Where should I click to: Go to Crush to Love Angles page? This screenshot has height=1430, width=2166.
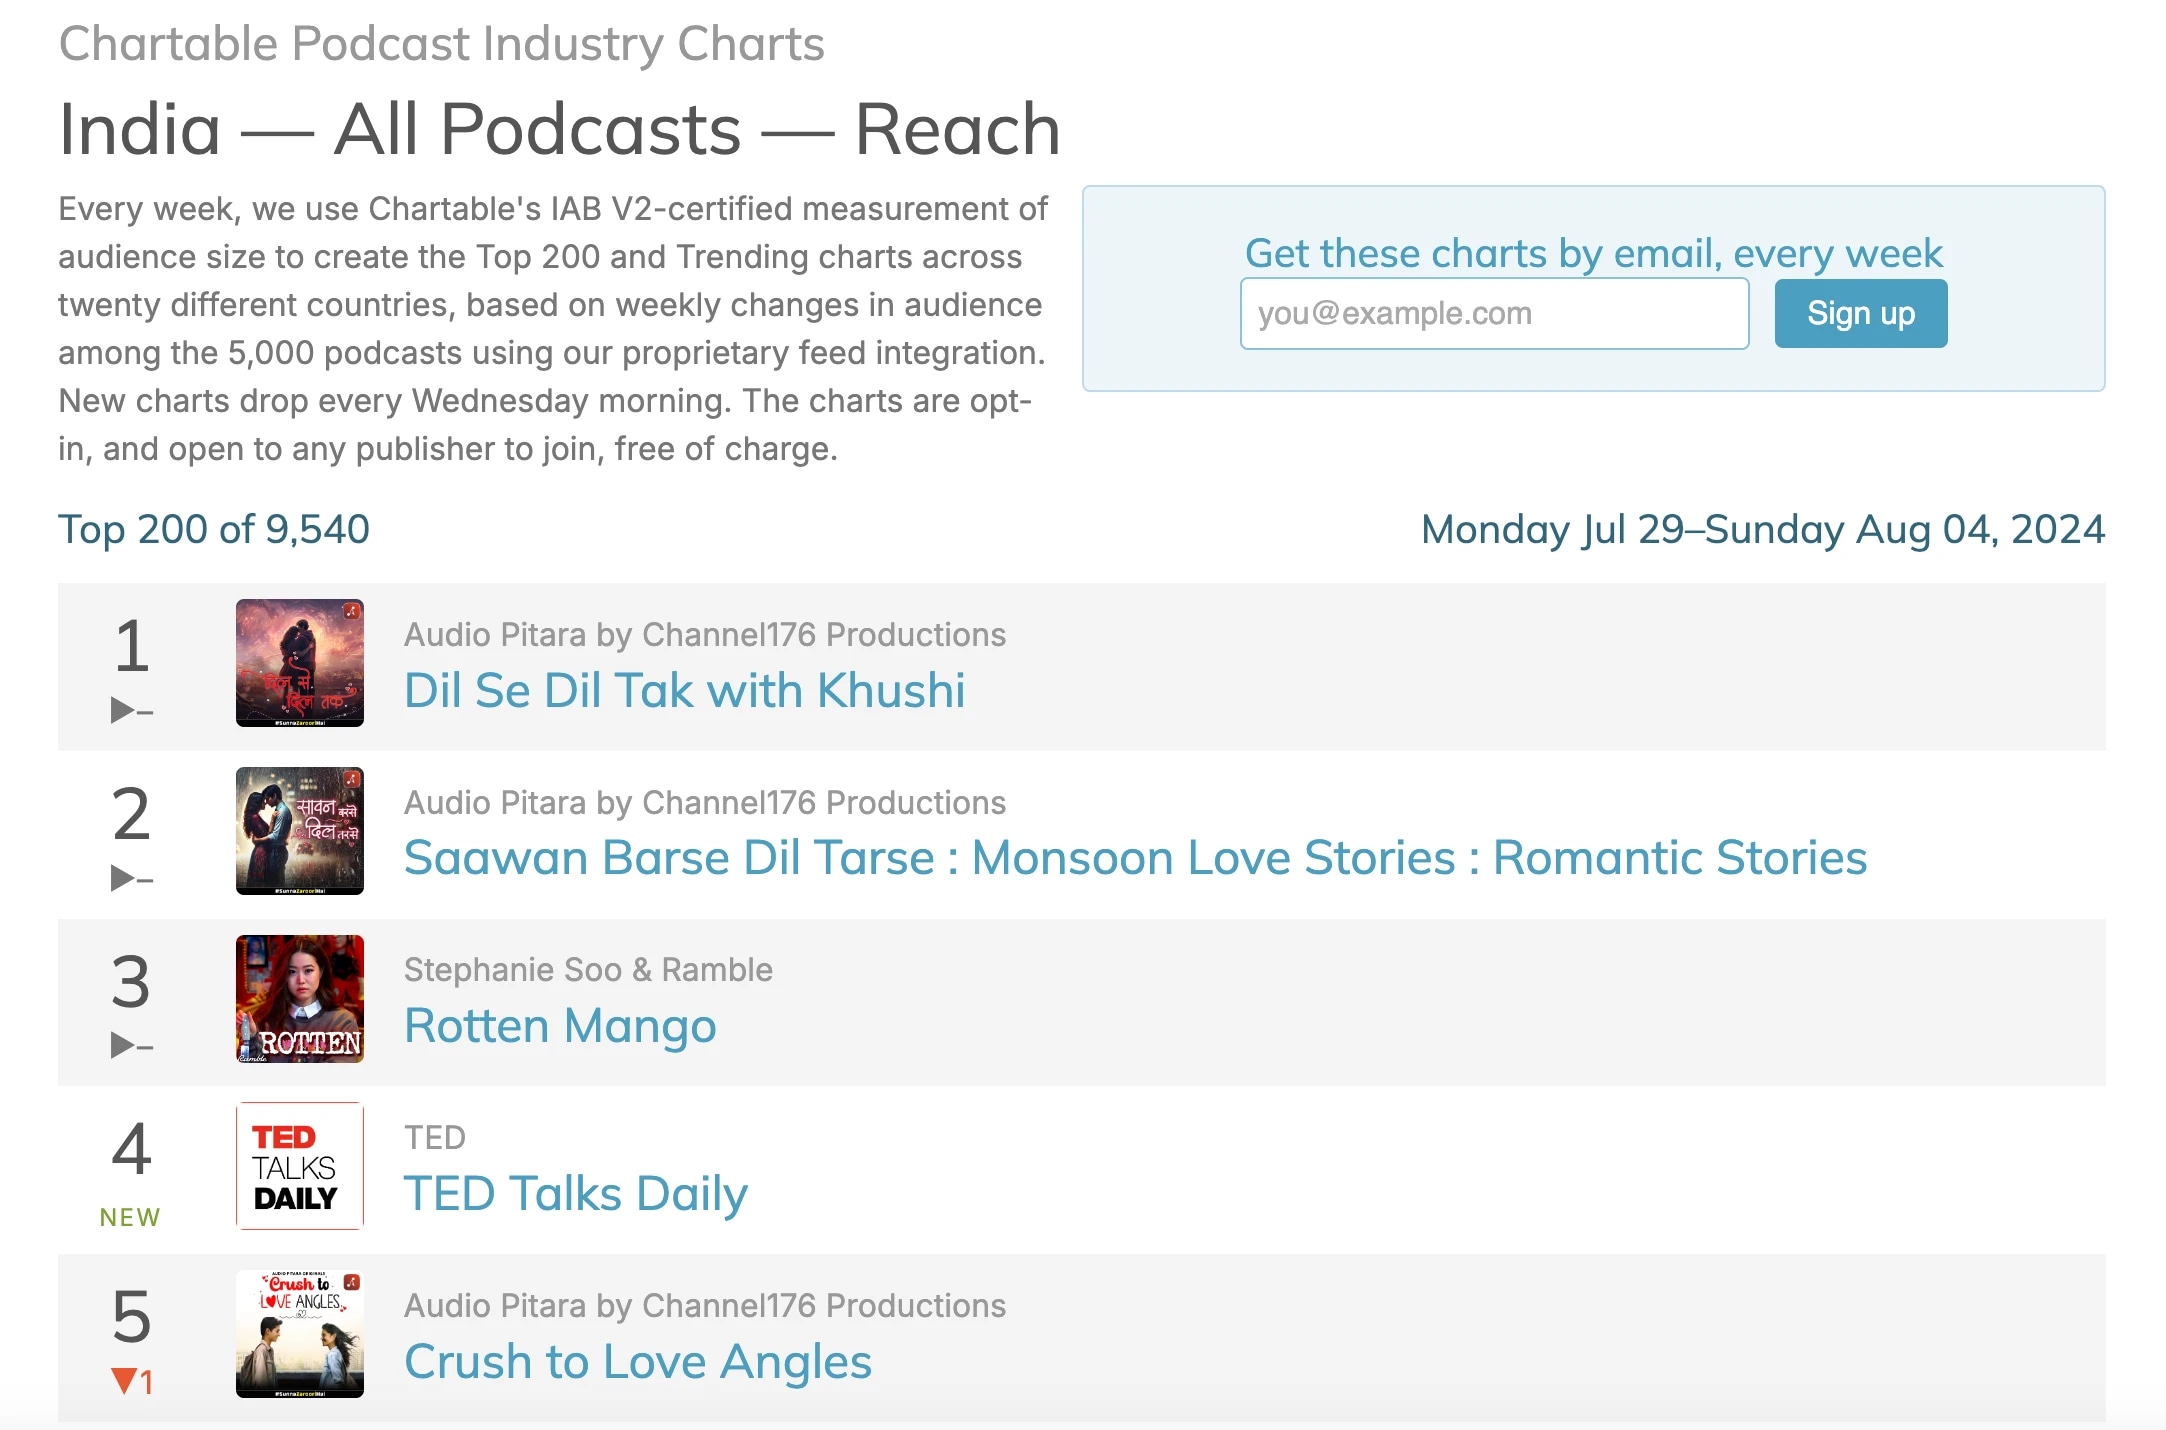tap(637, 1362)
